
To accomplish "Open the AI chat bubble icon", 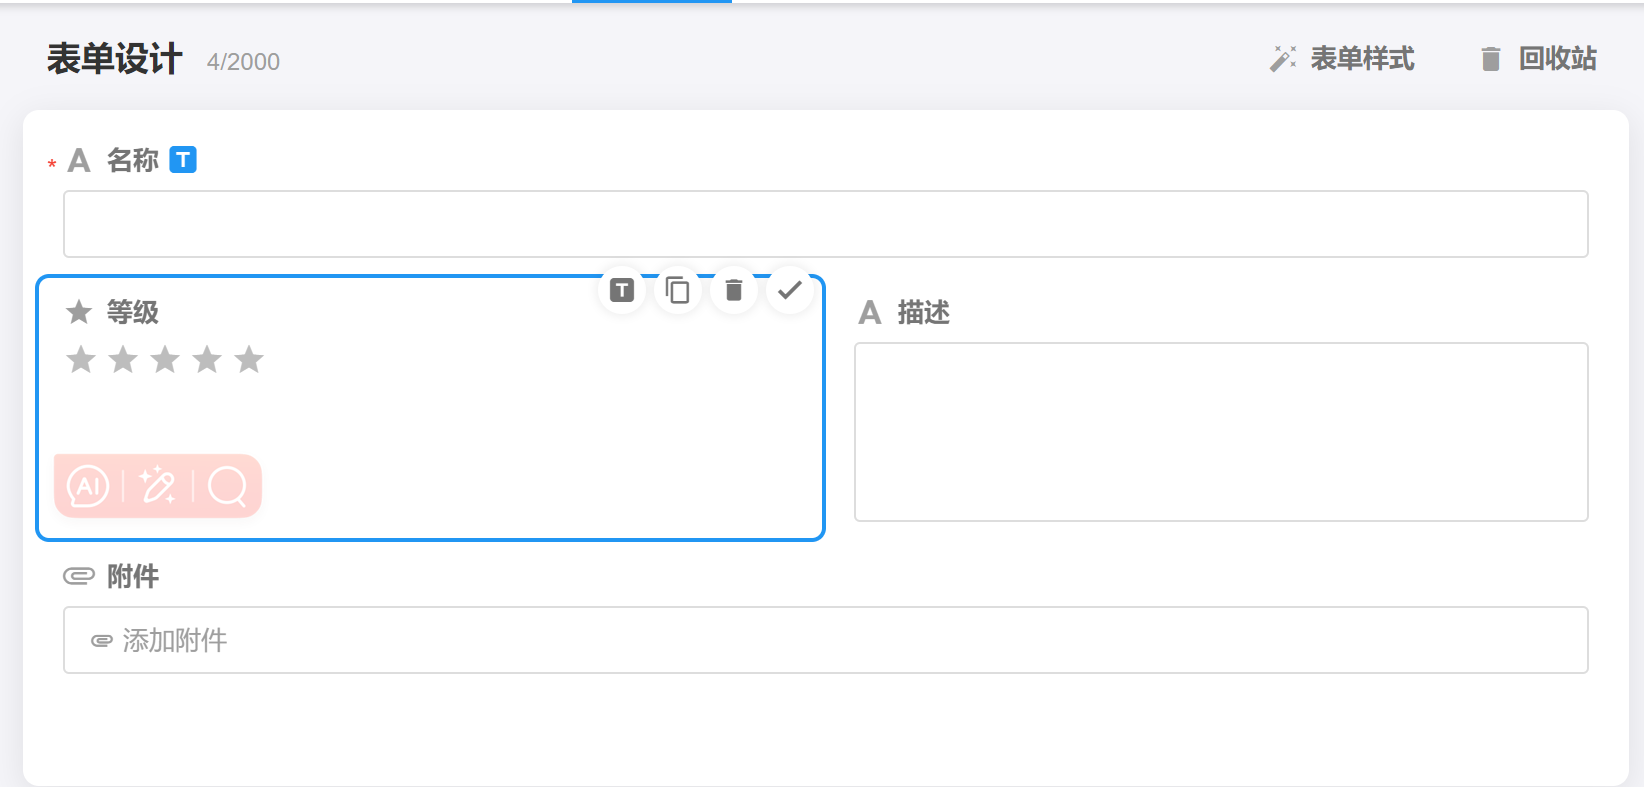I will tap(88, 487).
